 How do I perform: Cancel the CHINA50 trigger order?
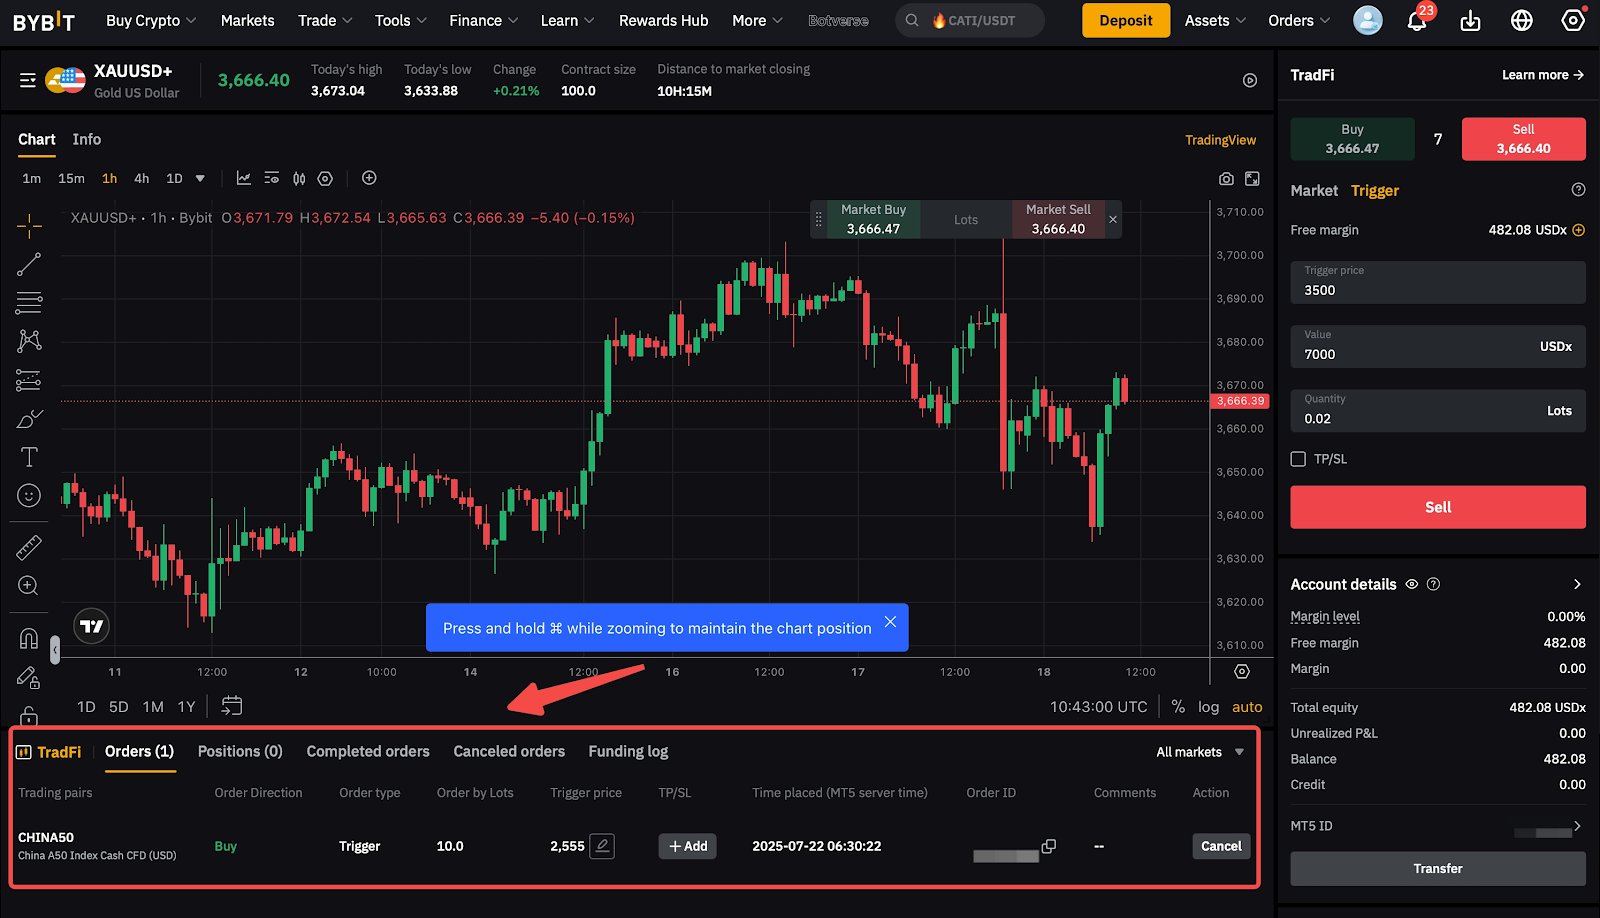1221,846
